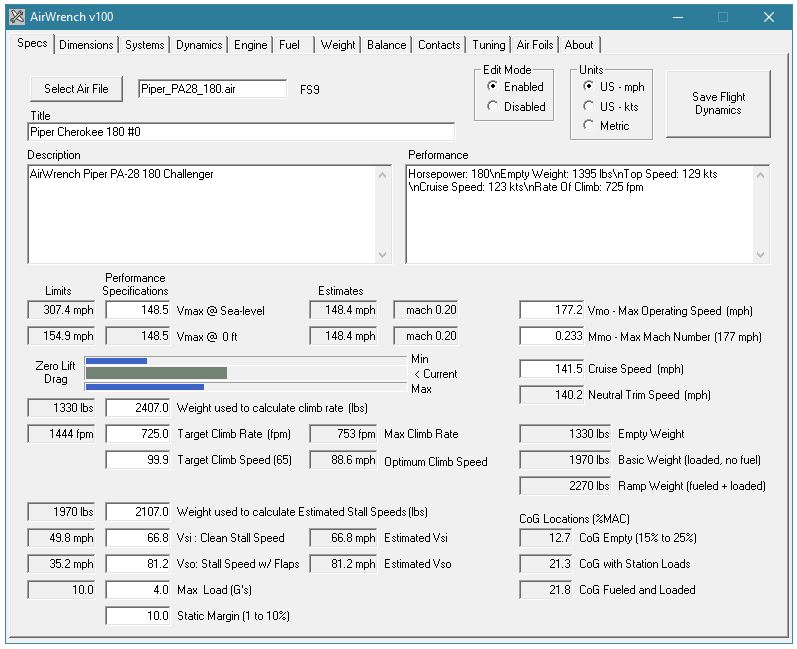Click the Zero Lift Drag Current bar
This screenshot has height=649, width=797.
tap(156, 373)
